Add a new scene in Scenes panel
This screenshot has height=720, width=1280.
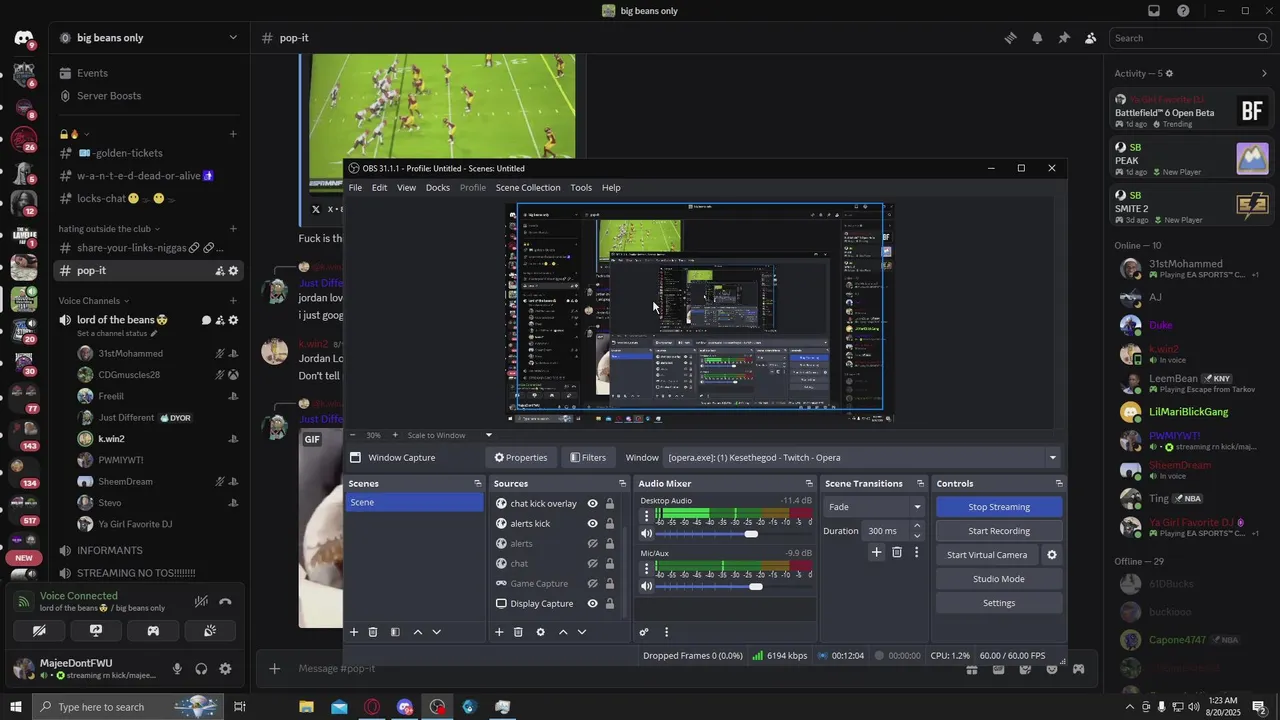click(x=353, y=632)
